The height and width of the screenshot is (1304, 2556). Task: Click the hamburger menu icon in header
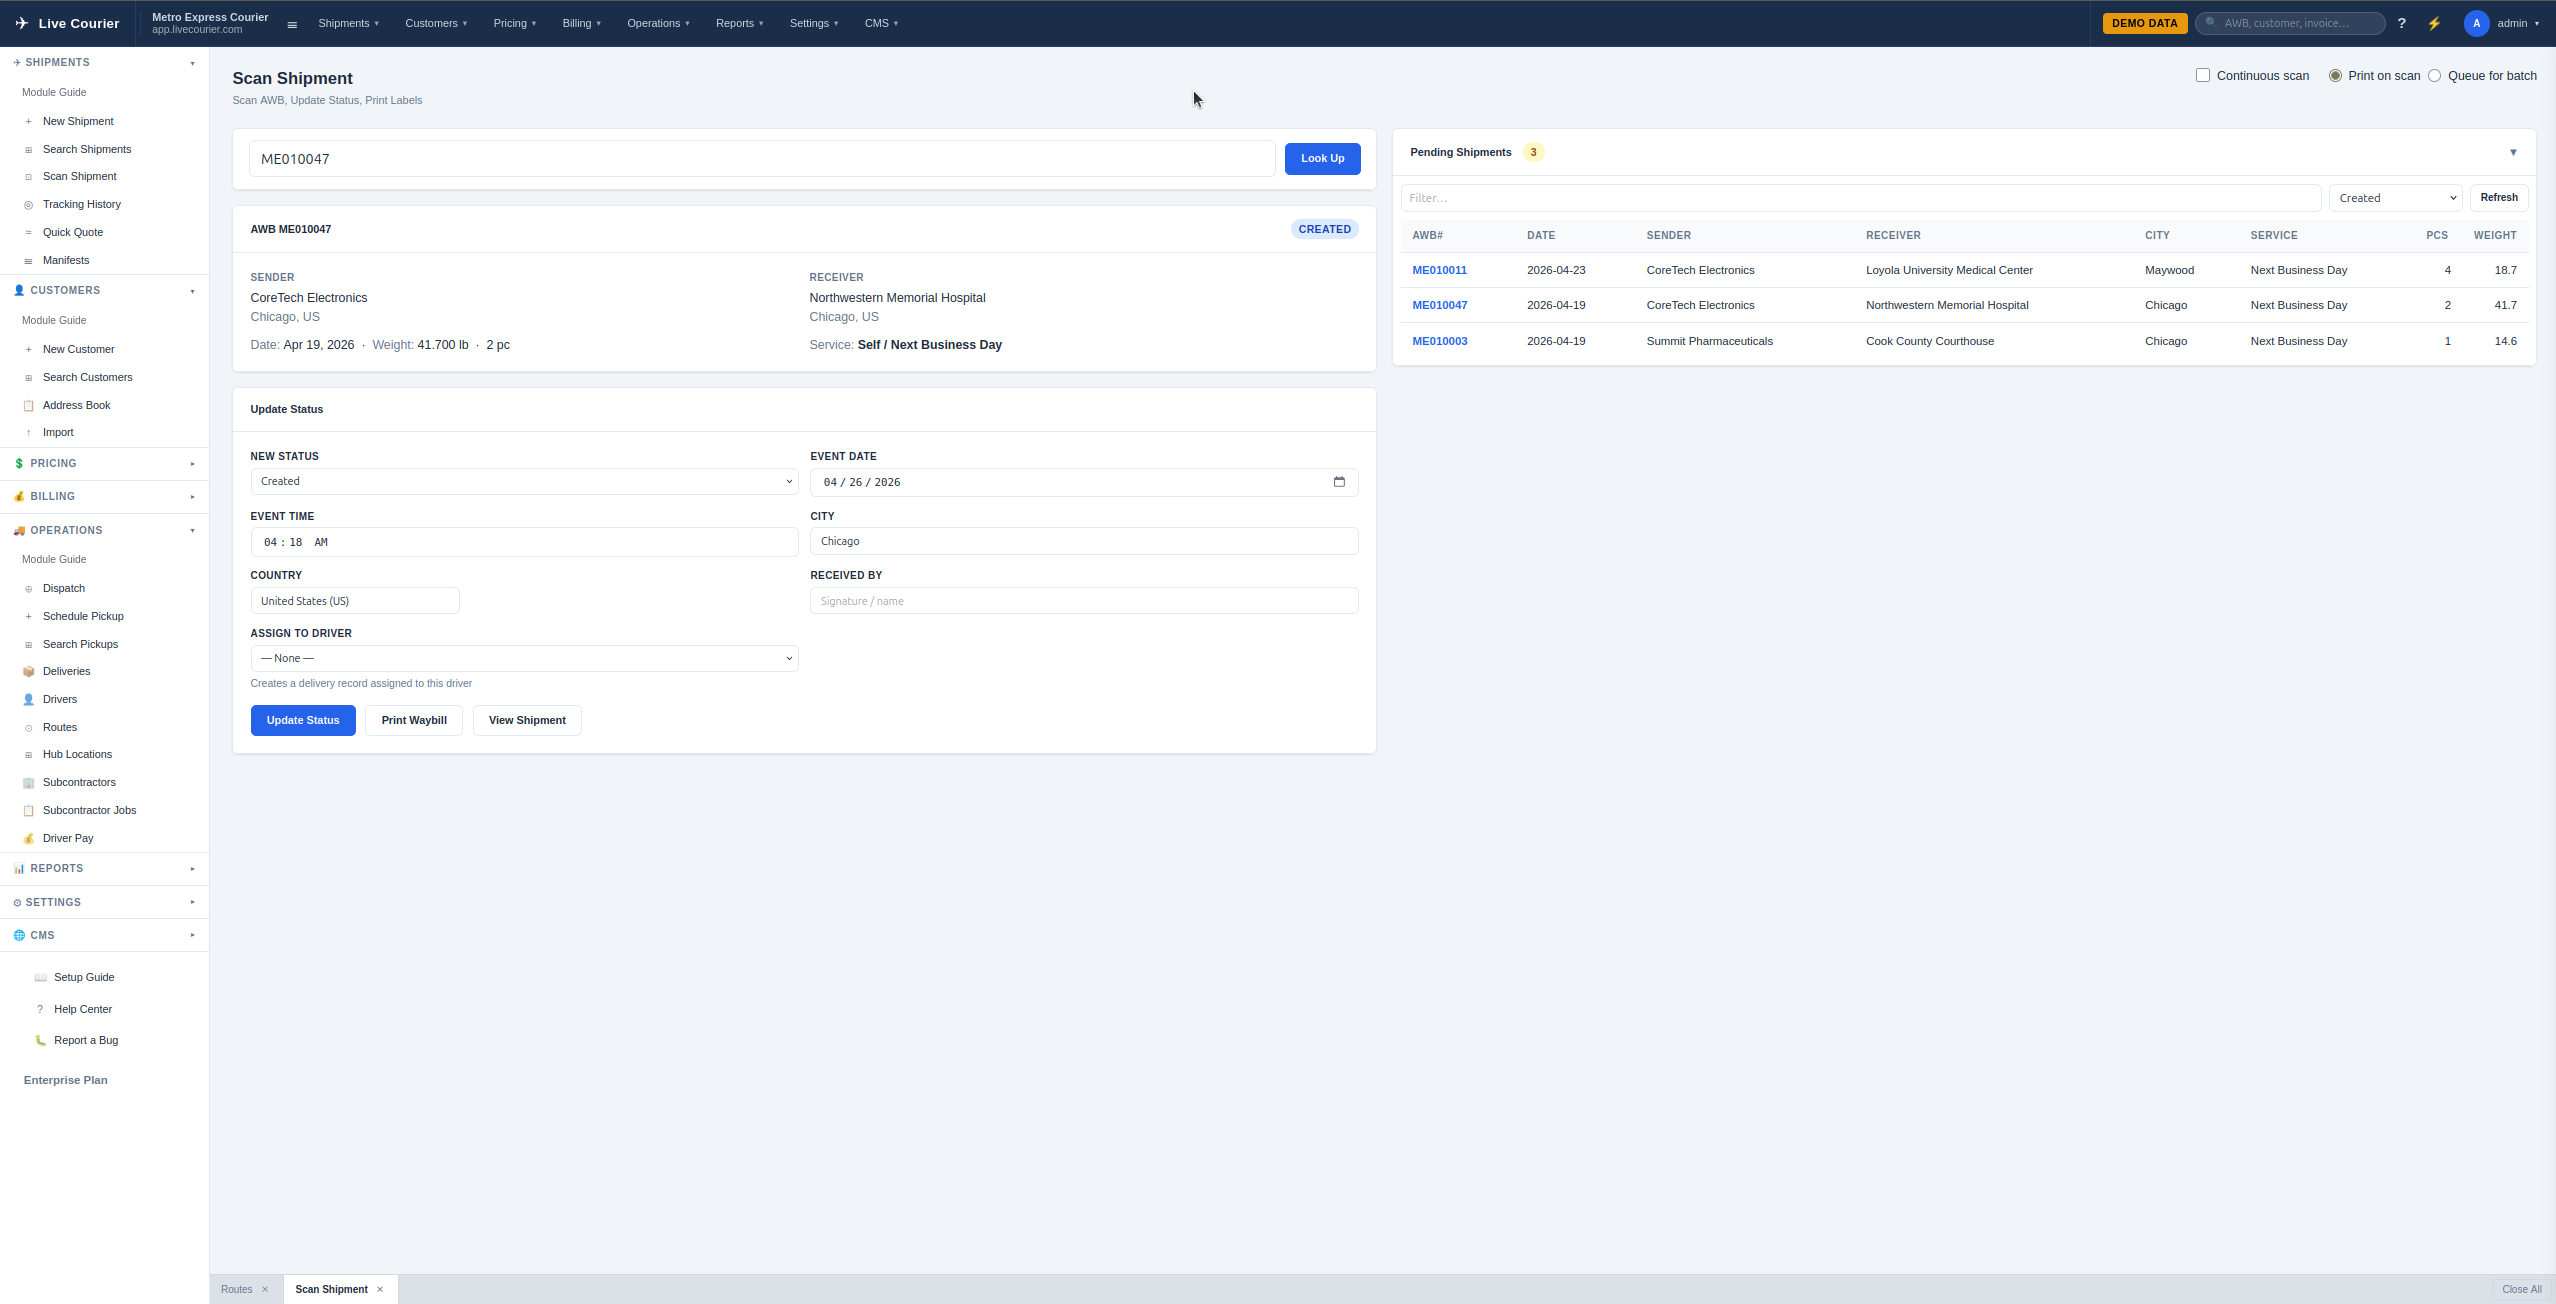pyautogui.click(x=292, y=24)
